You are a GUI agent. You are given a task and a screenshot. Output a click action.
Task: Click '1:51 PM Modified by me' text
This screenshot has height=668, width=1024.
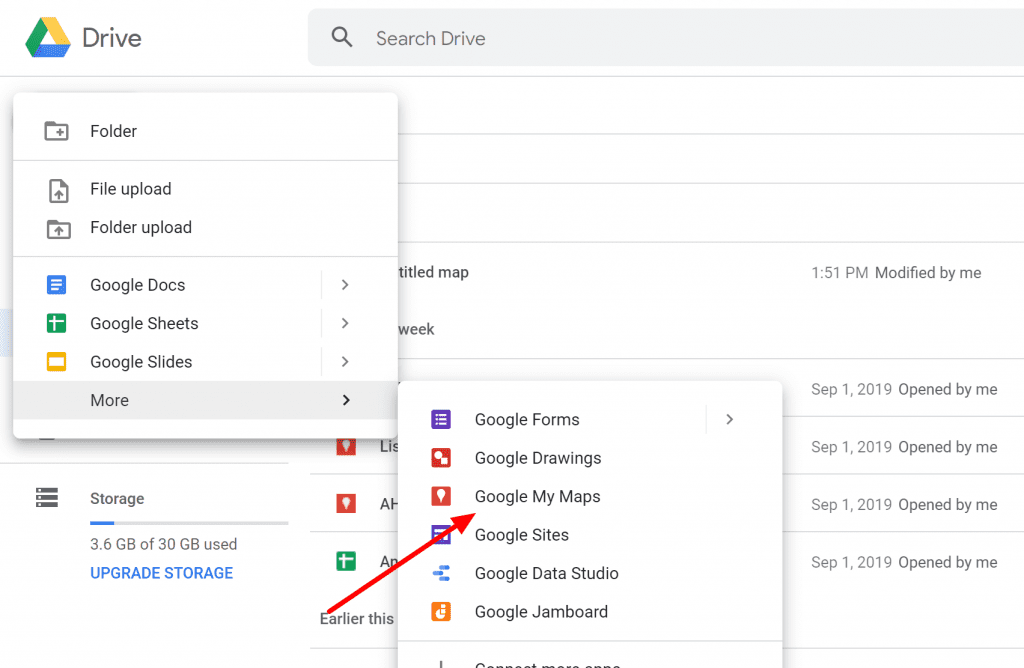pyautogui.click(x=896, y=273)
